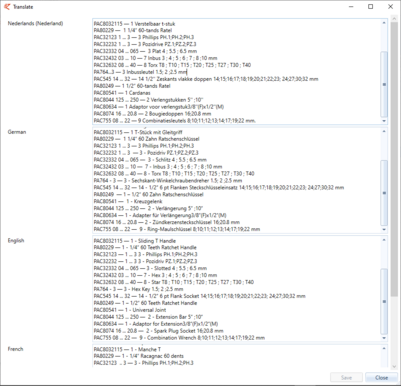This screenshot has height=386, width=401.
Task: Click the English text box scrollbar thumb
Action: point(384,301)
